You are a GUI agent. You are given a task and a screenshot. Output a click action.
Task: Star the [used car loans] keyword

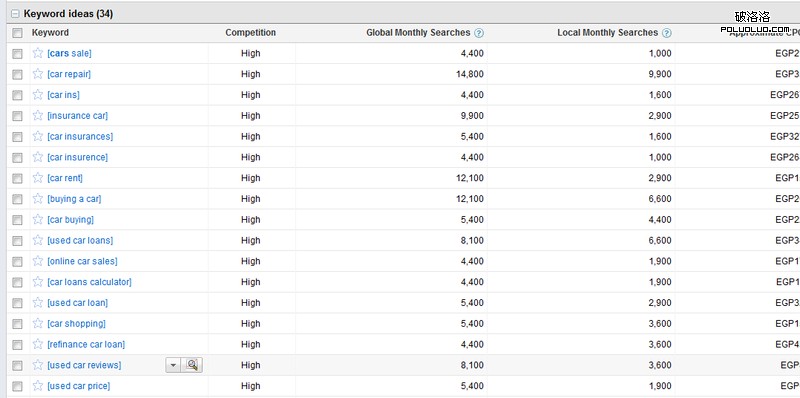coord(38,240)
